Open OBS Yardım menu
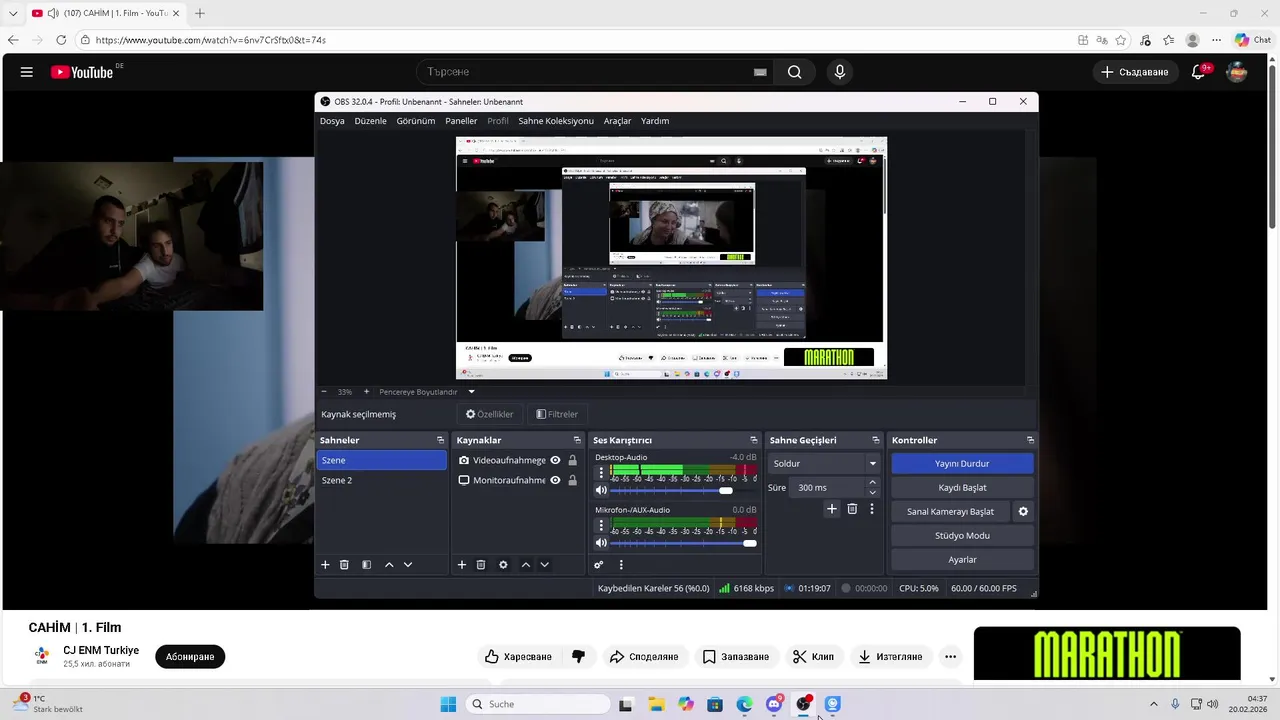The width and height of the screenshot is (1280, 720). [655, 121]
